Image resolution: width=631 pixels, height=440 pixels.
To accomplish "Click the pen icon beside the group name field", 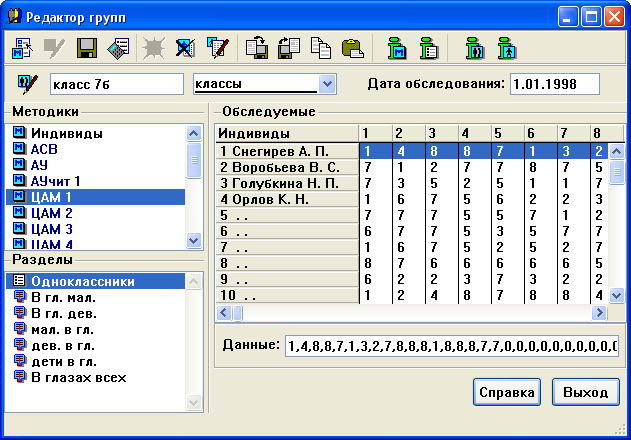I will tap(28, 84).
